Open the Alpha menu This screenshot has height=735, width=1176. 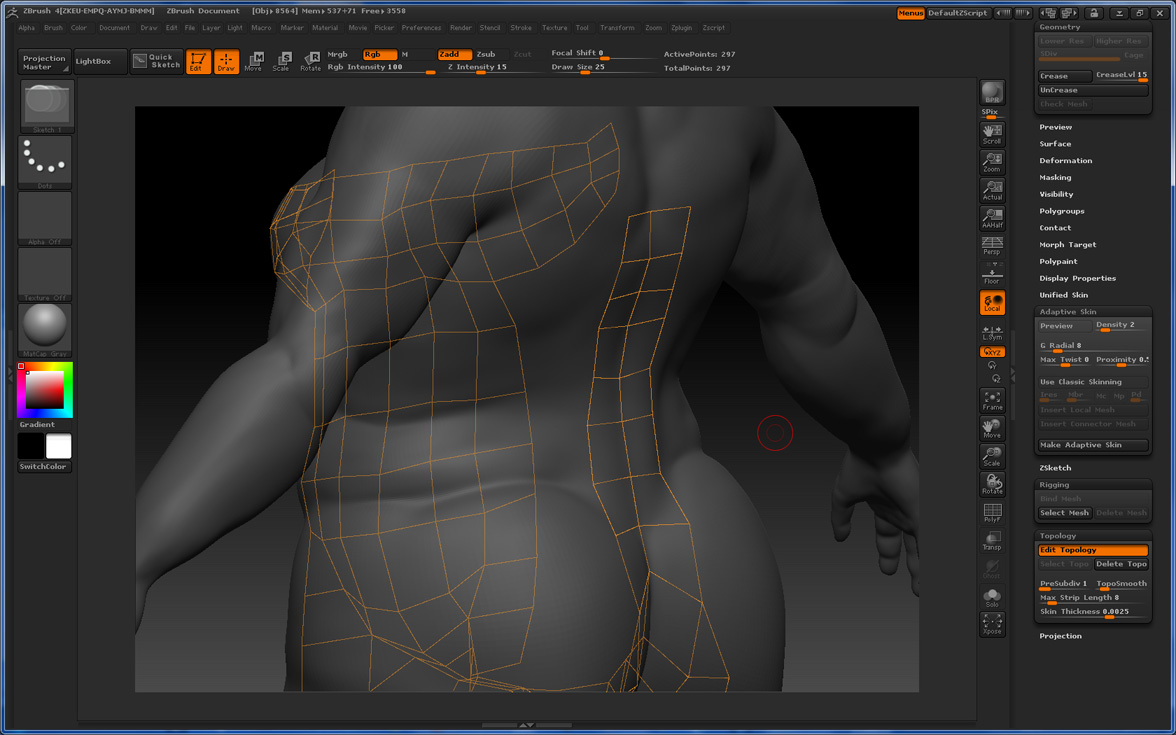tap(26, 28)
